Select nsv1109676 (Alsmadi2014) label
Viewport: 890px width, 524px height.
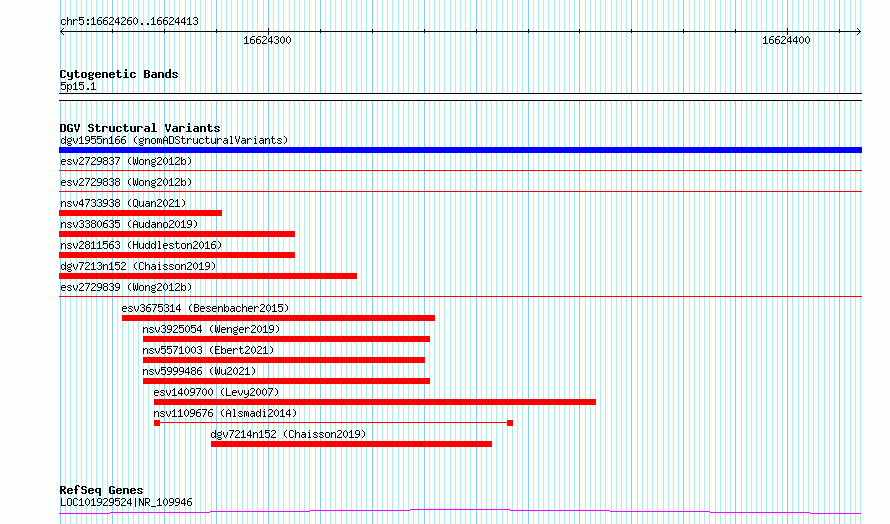pos(225,413)
